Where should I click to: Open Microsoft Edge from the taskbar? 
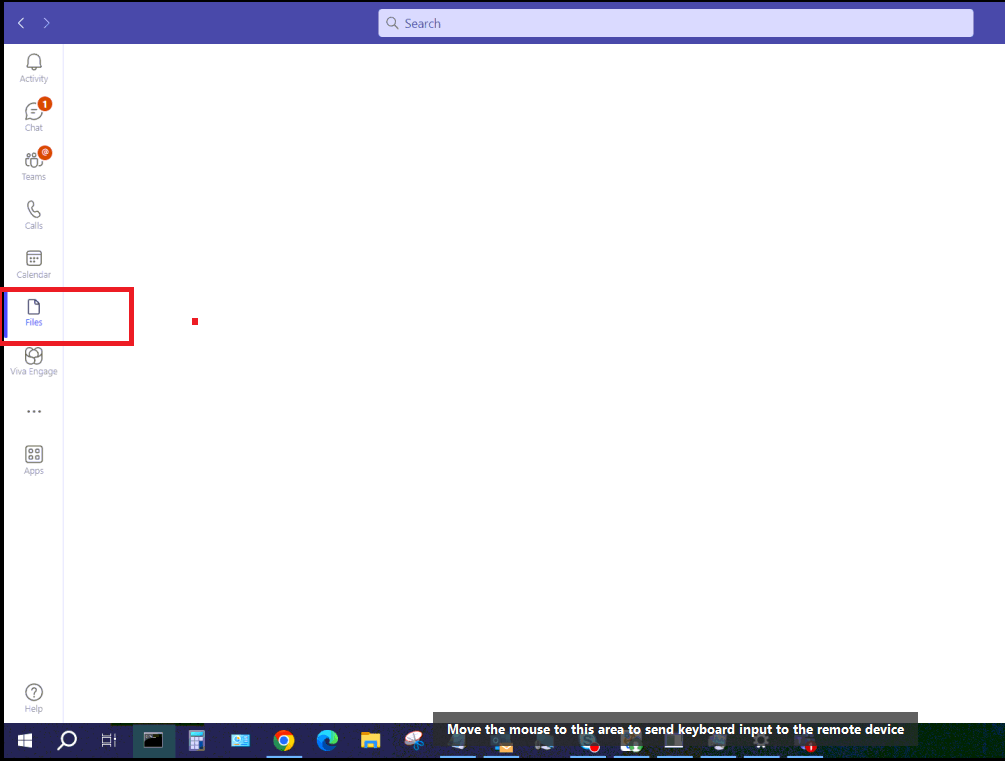pyautogui.click(x=327, y=741)
